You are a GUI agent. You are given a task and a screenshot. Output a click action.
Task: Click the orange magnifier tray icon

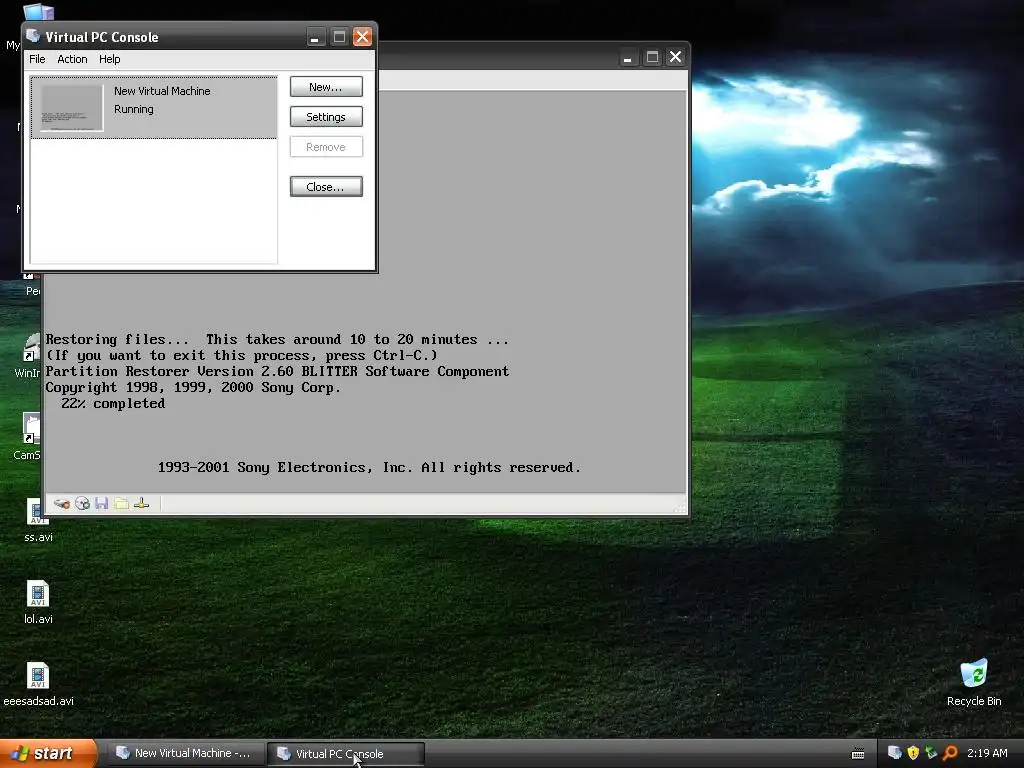tap(950, 753)
